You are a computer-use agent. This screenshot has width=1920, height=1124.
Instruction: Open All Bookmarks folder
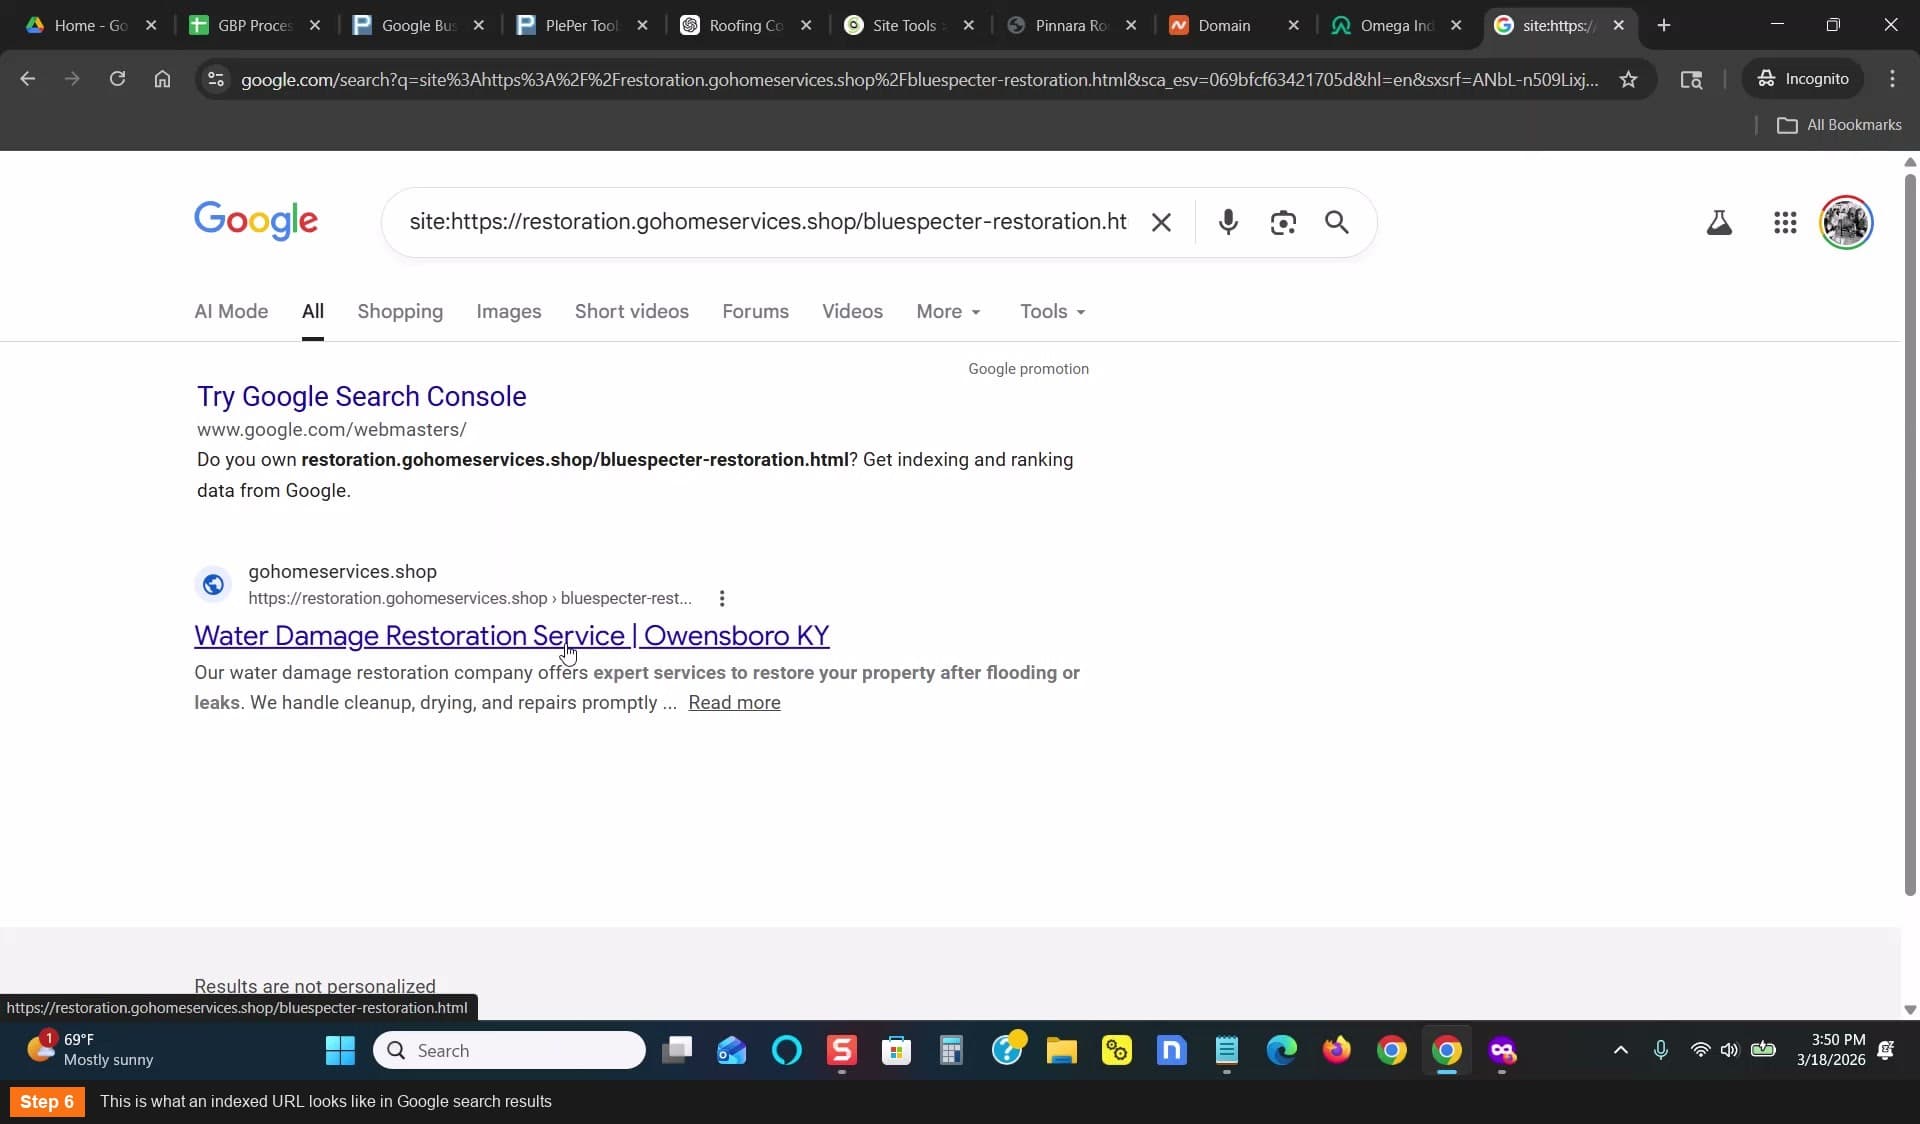coord(1839,125)
